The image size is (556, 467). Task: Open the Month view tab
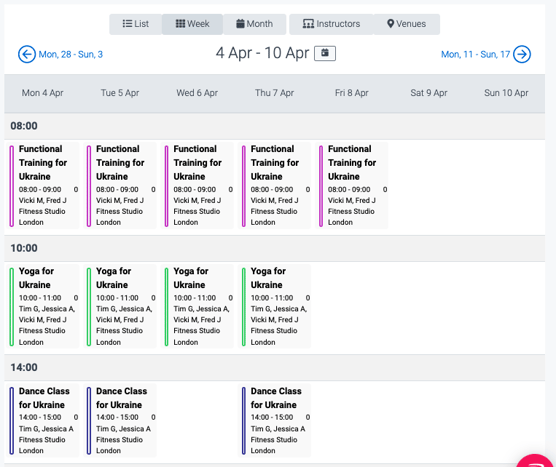pos(255,24)
